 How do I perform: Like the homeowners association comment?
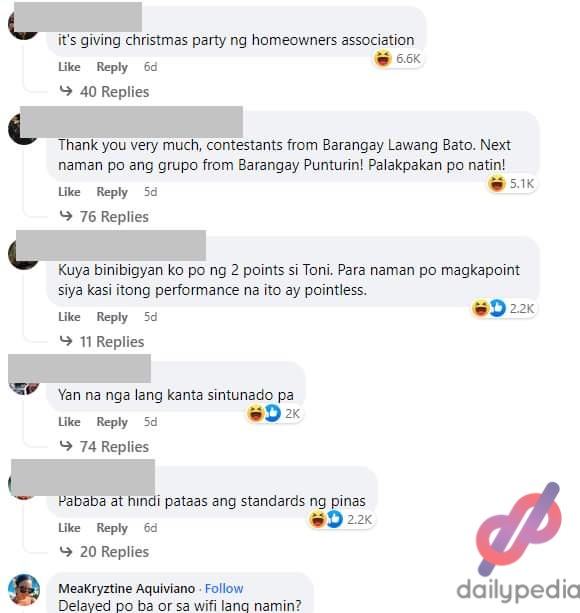coord(69,67)
